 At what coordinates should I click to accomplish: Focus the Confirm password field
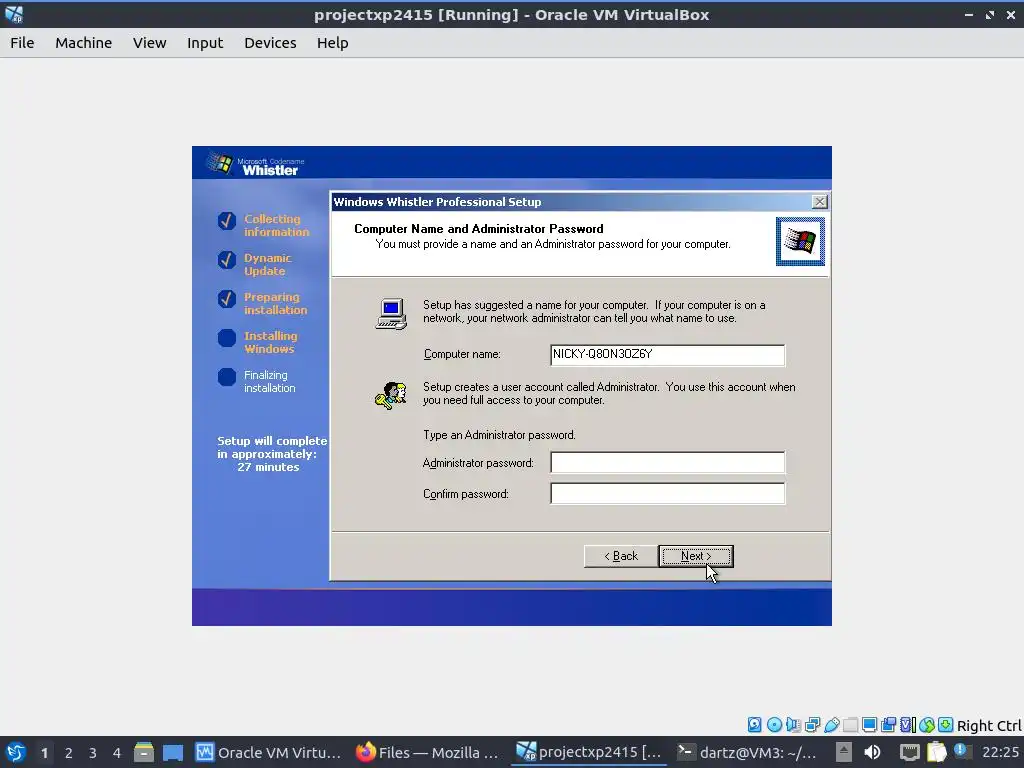point(667,494)
